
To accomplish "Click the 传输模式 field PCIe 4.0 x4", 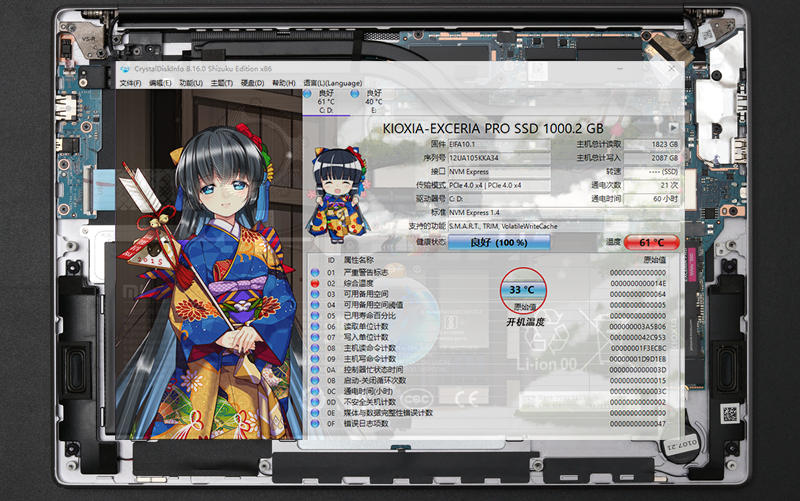I will [x=499, y=185].
